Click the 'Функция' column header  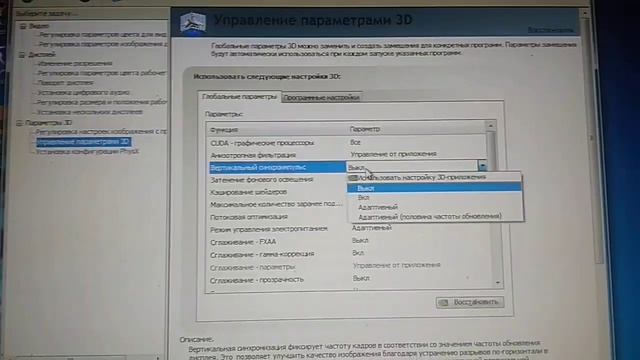(x=224, y=130)
